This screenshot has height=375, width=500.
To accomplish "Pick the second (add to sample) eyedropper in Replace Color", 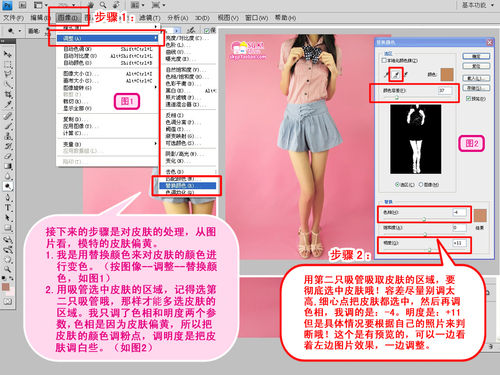I will [396, 74].
